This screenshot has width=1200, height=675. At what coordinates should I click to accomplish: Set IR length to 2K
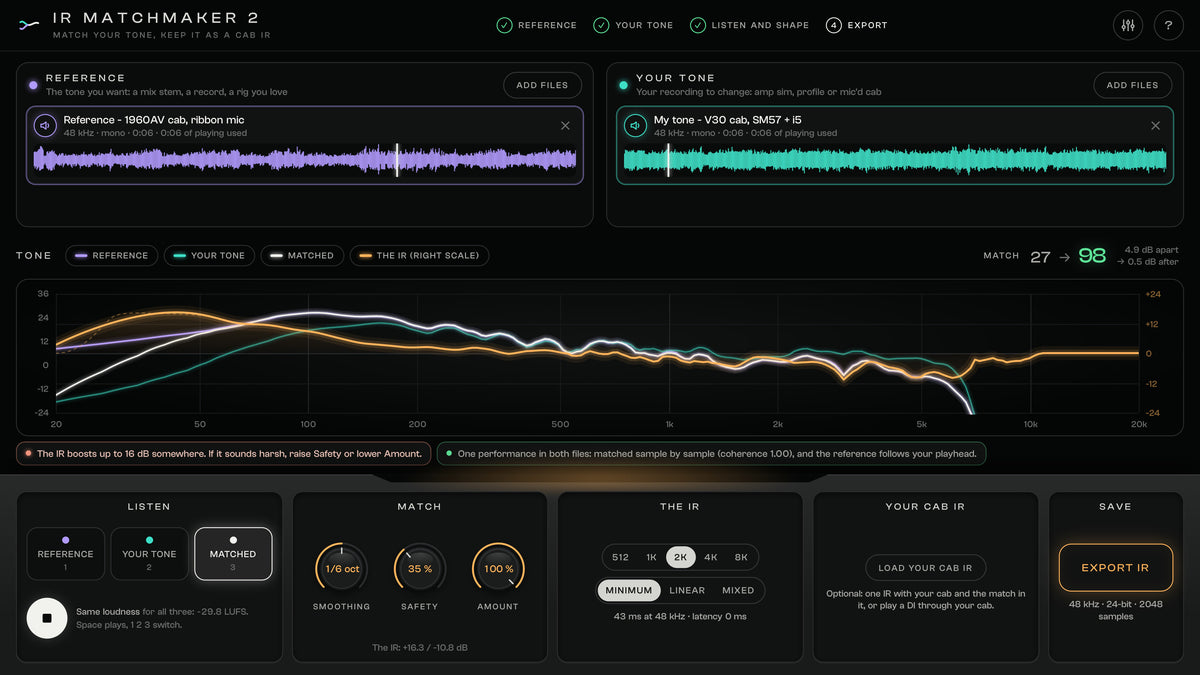(x=681, y=557)
